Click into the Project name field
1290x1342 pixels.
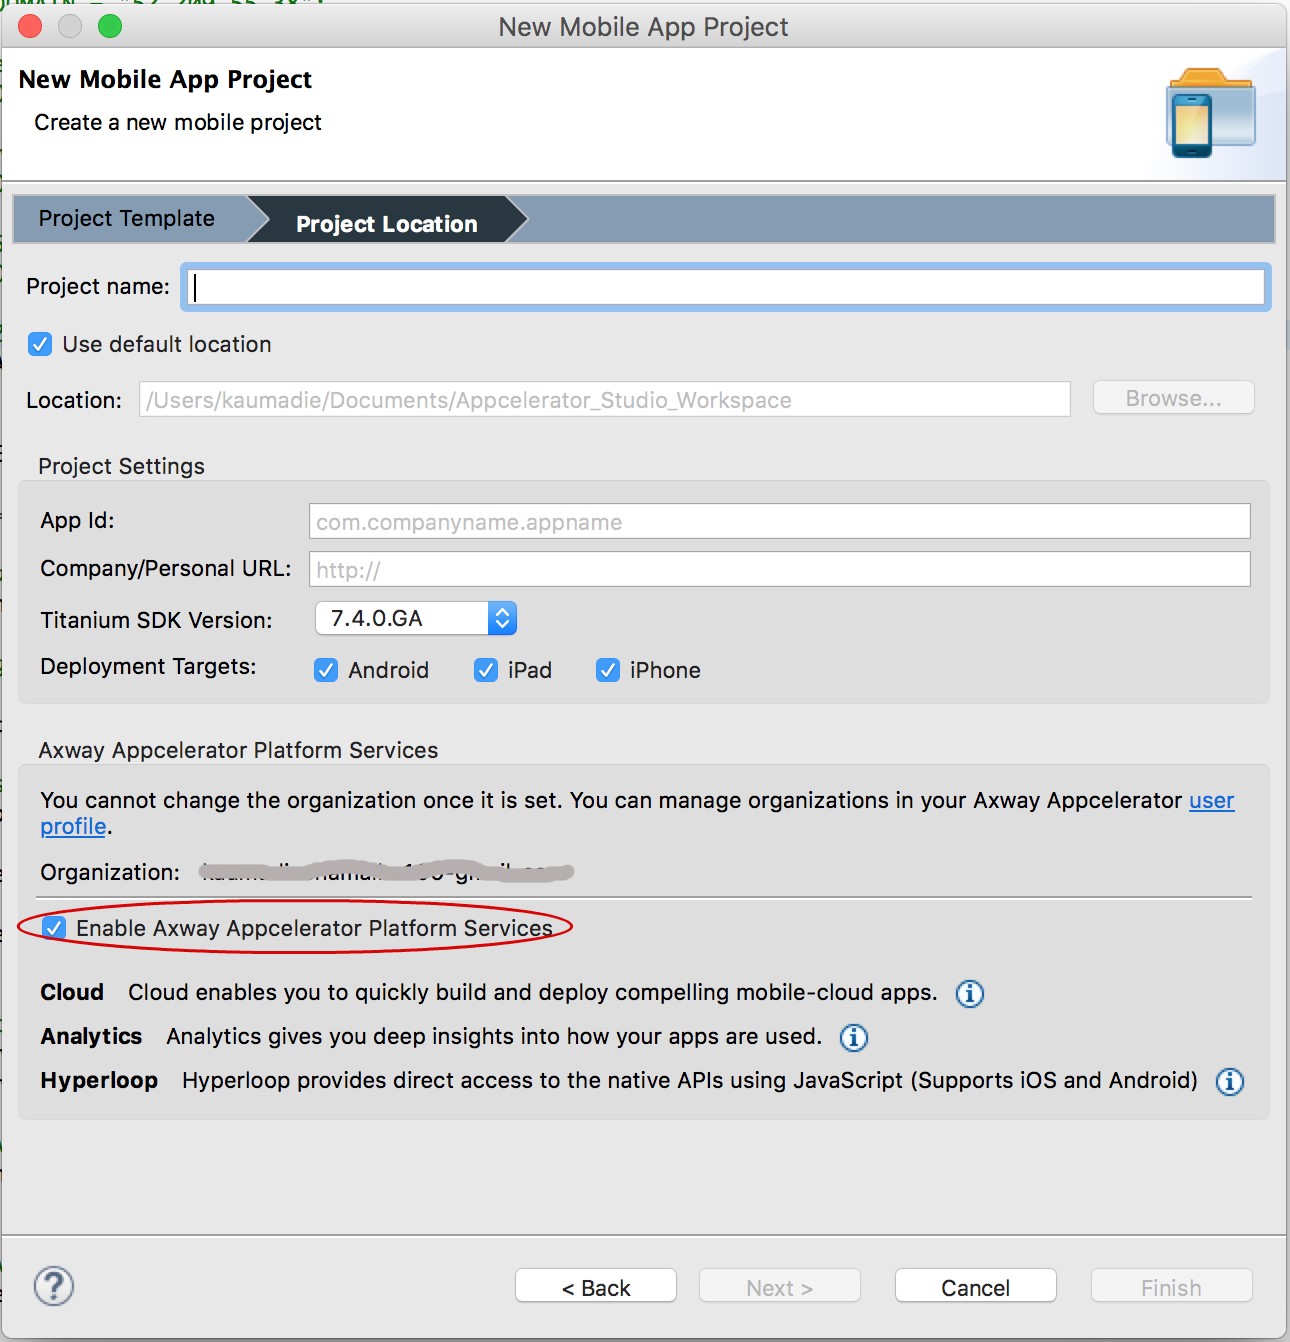point(726,287)
